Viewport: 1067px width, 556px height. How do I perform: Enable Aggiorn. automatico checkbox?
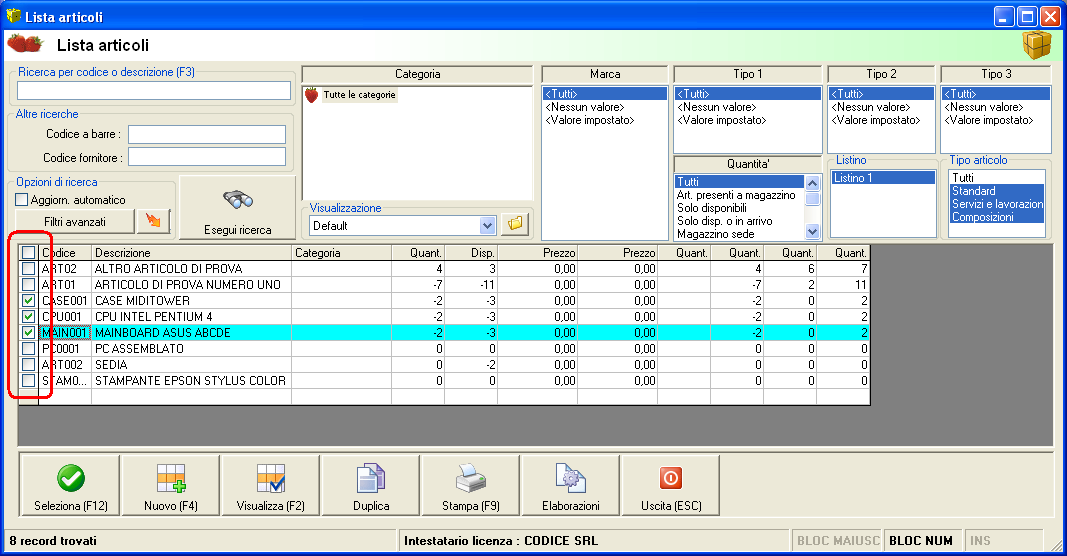click(21, 199)
